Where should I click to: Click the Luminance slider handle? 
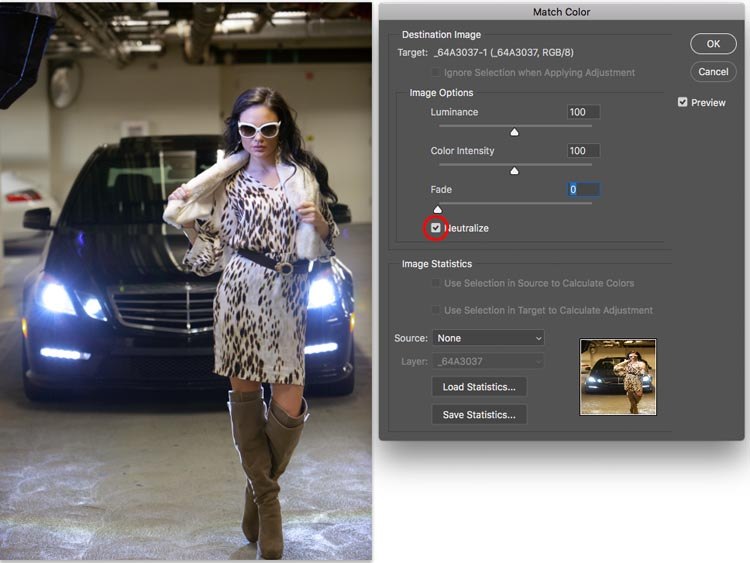[515, 132]
